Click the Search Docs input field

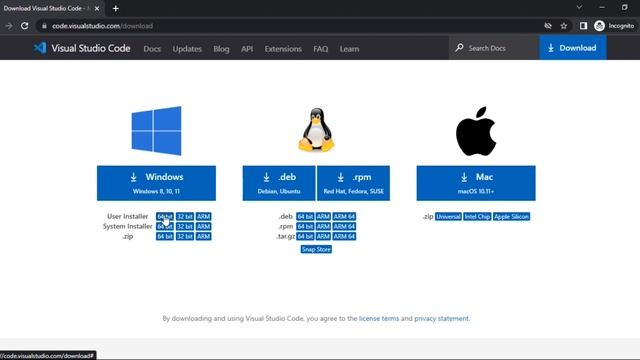click(494, 48)
